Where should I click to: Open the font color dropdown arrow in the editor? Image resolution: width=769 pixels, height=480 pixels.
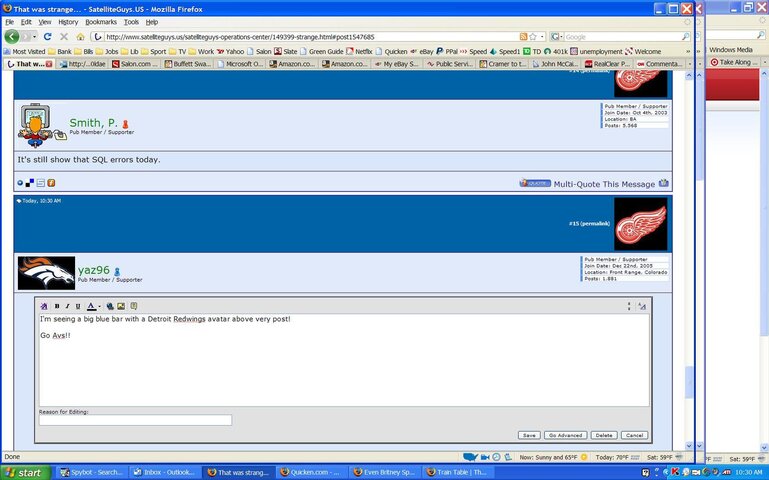[x=100, y=307]
